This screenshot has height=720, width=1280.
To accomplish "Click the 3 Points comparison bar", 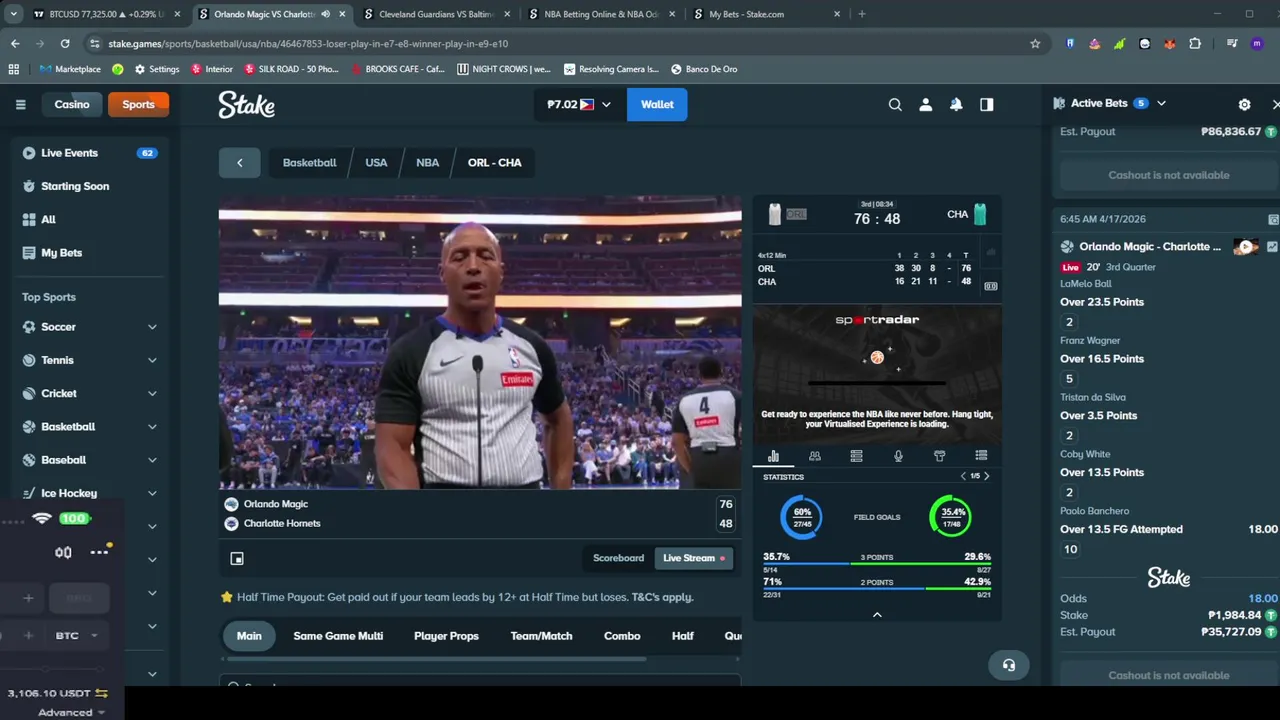I will pos(877,564).
